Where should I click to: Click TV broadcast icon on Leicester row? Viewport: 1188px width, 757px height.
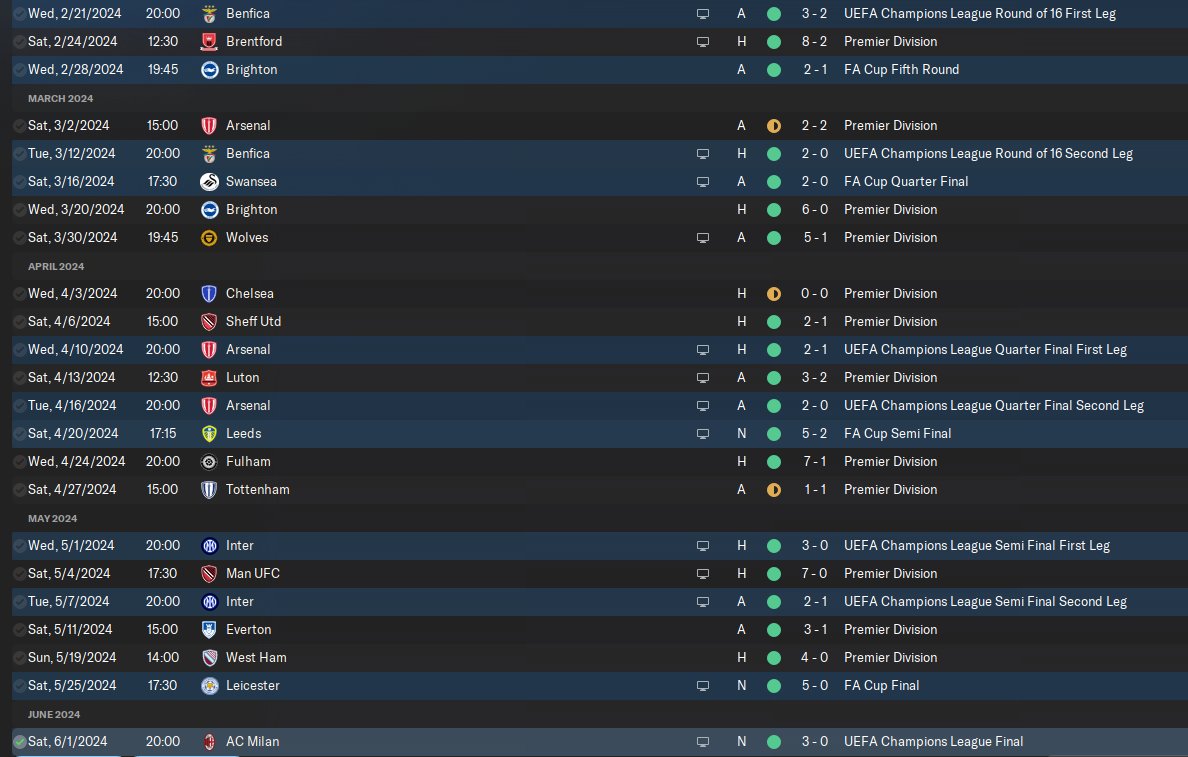coord(703,686)
